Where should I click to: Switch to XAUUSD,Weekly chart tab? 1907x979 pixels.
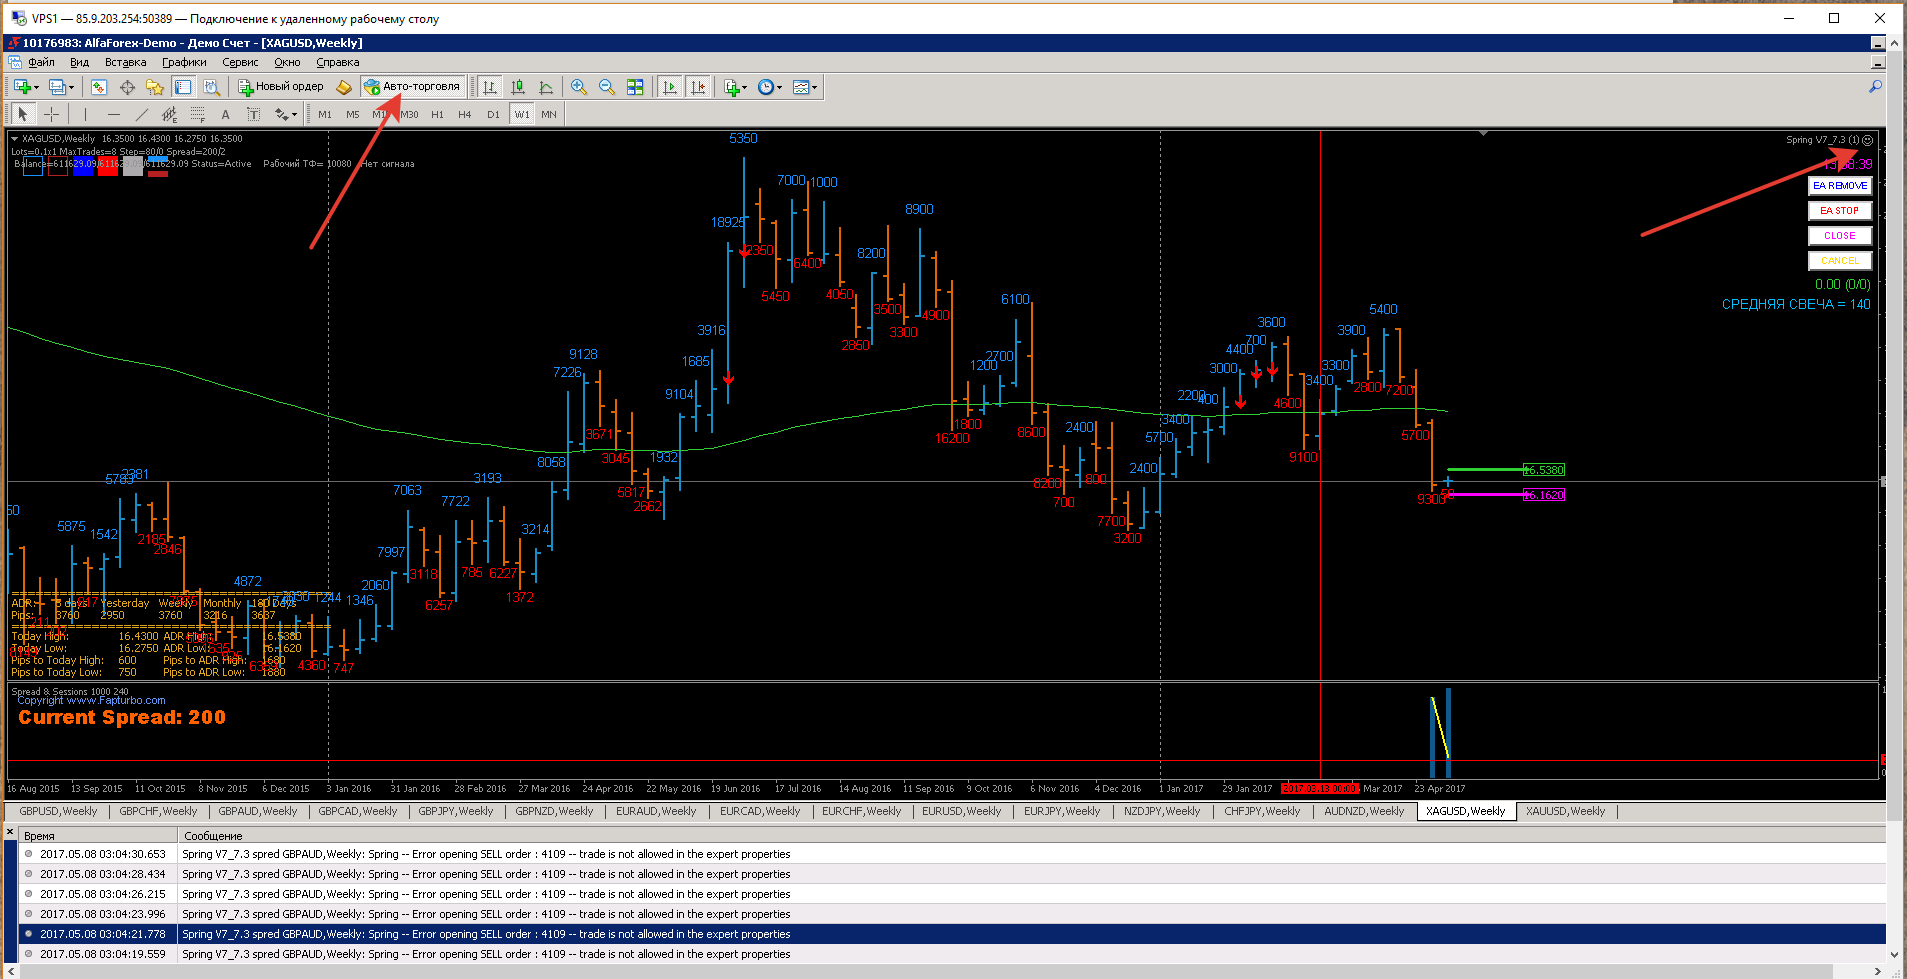(x=1565, y=811)
